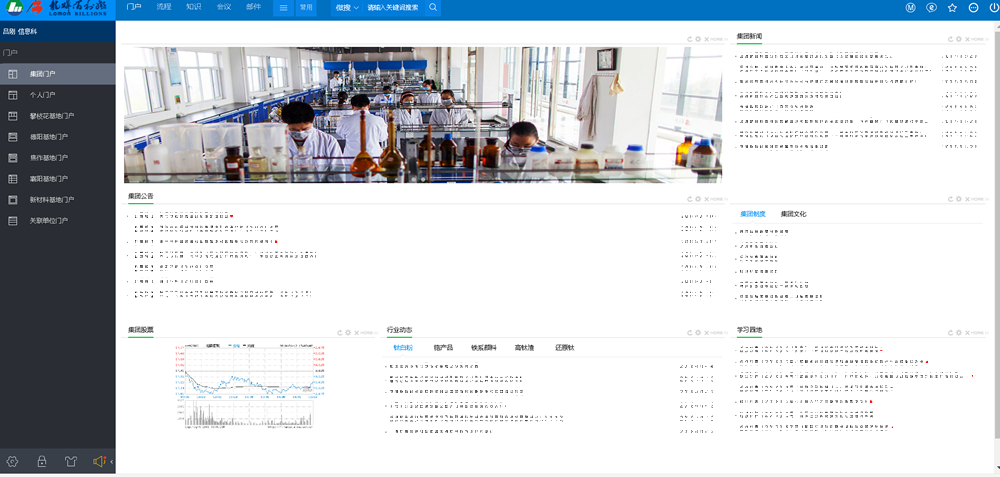Image resolution: width=1000 pixels, height=477 pixels.
Task: Expand the 微搜 search type dropdown
Action: (x=347, y=8)
